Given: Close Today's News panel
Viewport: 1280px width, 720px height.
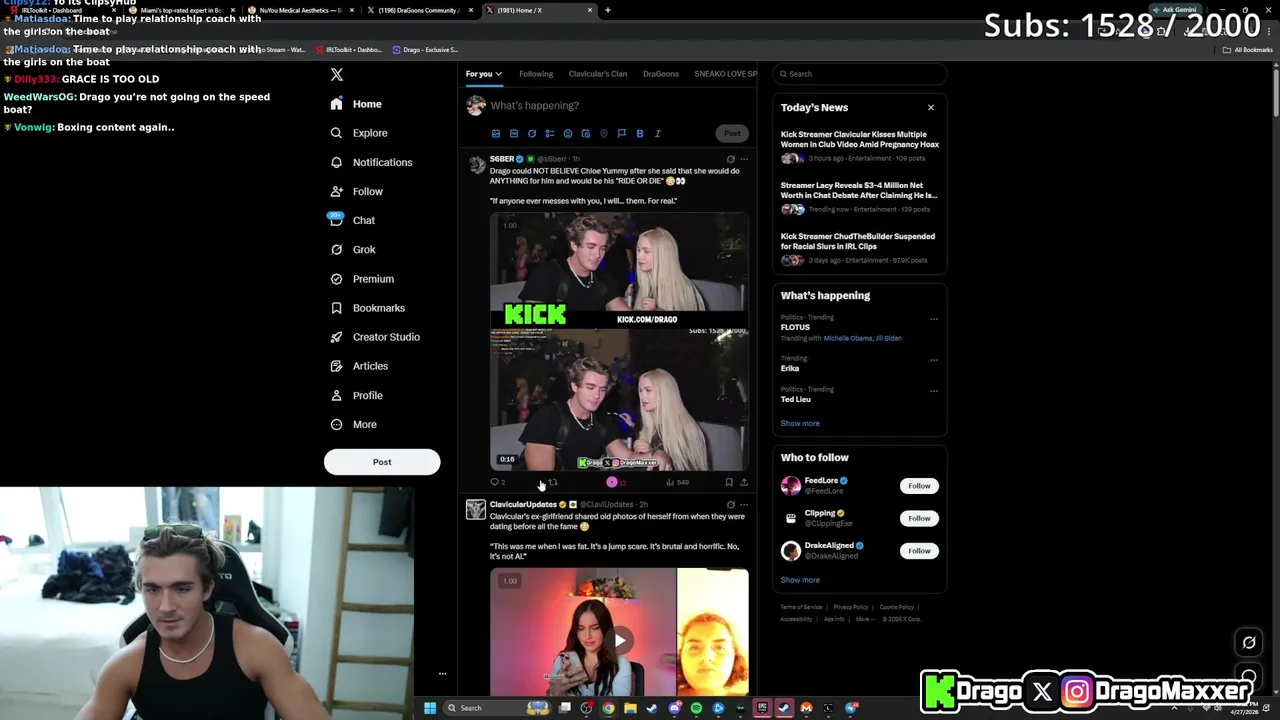Looking at the screenshot, I should (x=931, y=108).
